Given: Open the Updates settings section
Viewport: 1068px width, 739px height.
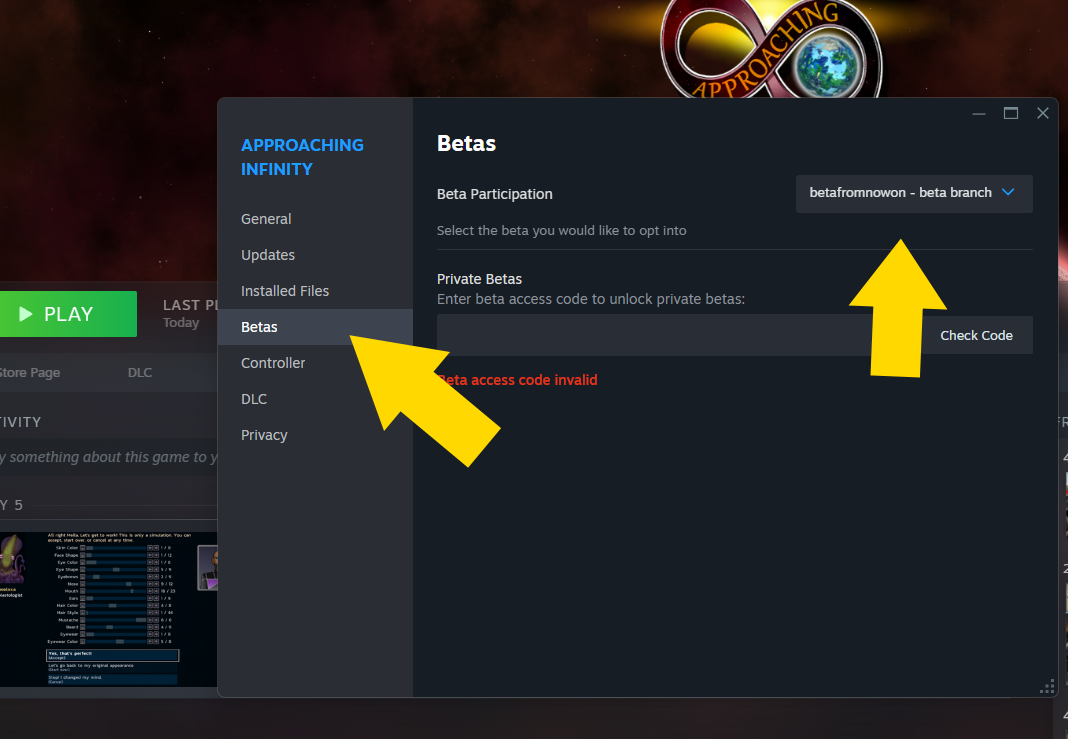Looking at the screenshot, I should (315, 255).
